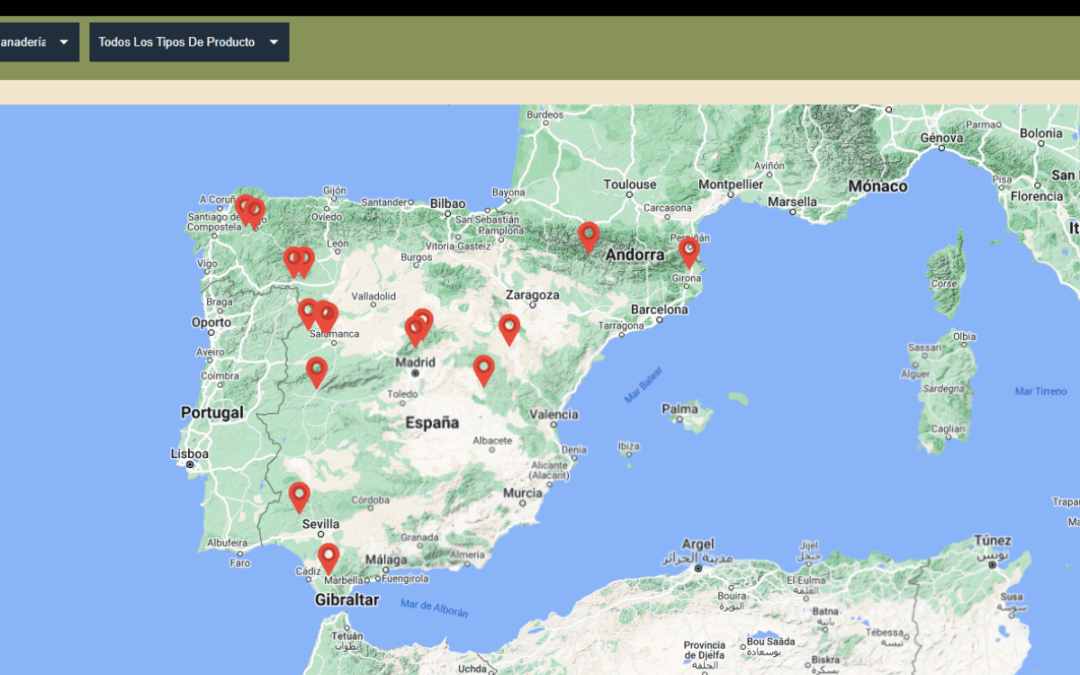
Task: Select the map pin east of Madrid
Action: [x=484, y=371]
